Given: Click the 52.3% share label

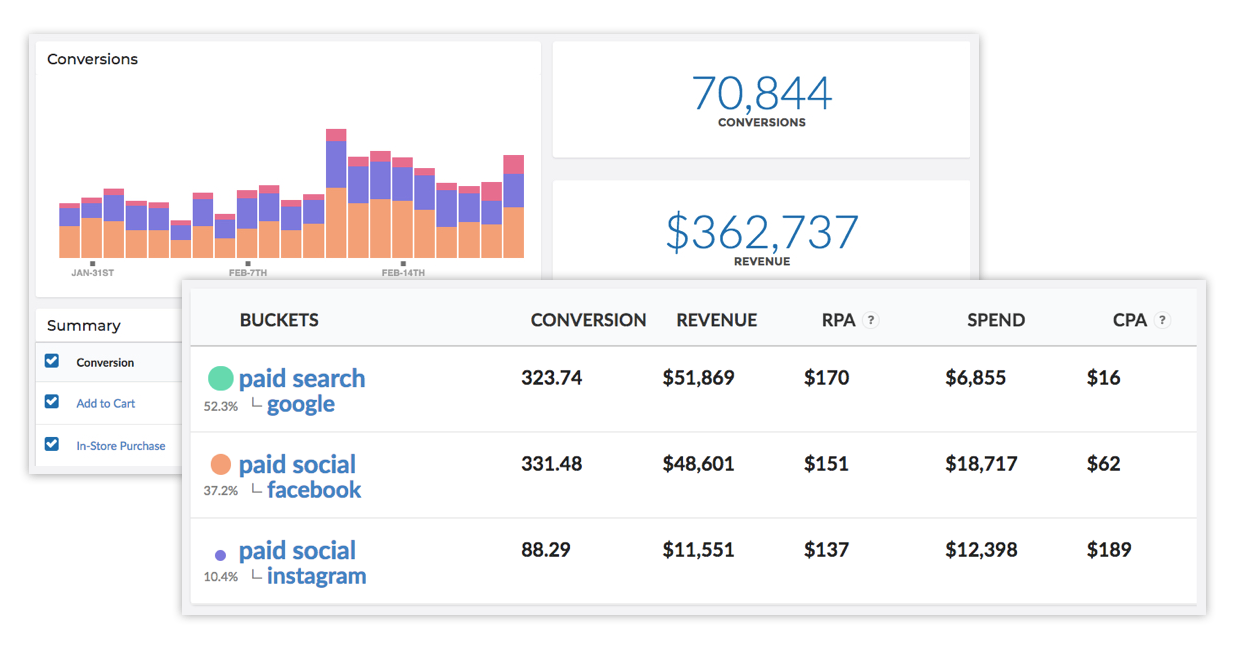Looking at the screenshot, I should 221,406.
